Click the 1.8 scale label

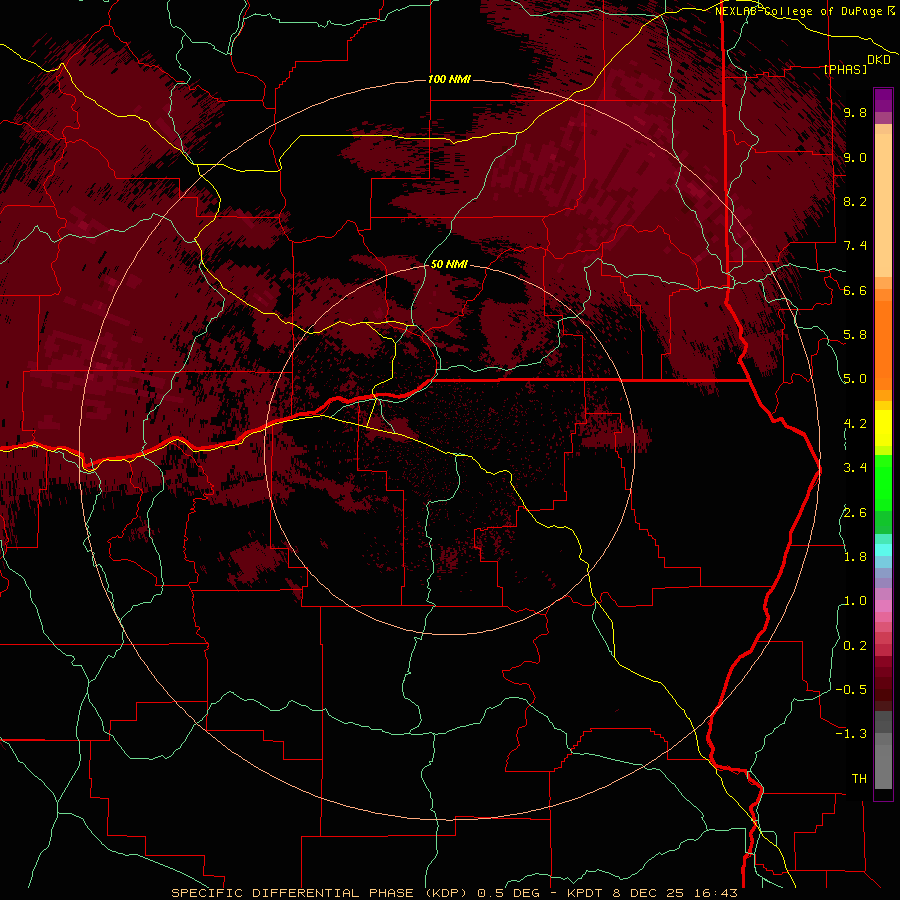(x=855, y=557)
